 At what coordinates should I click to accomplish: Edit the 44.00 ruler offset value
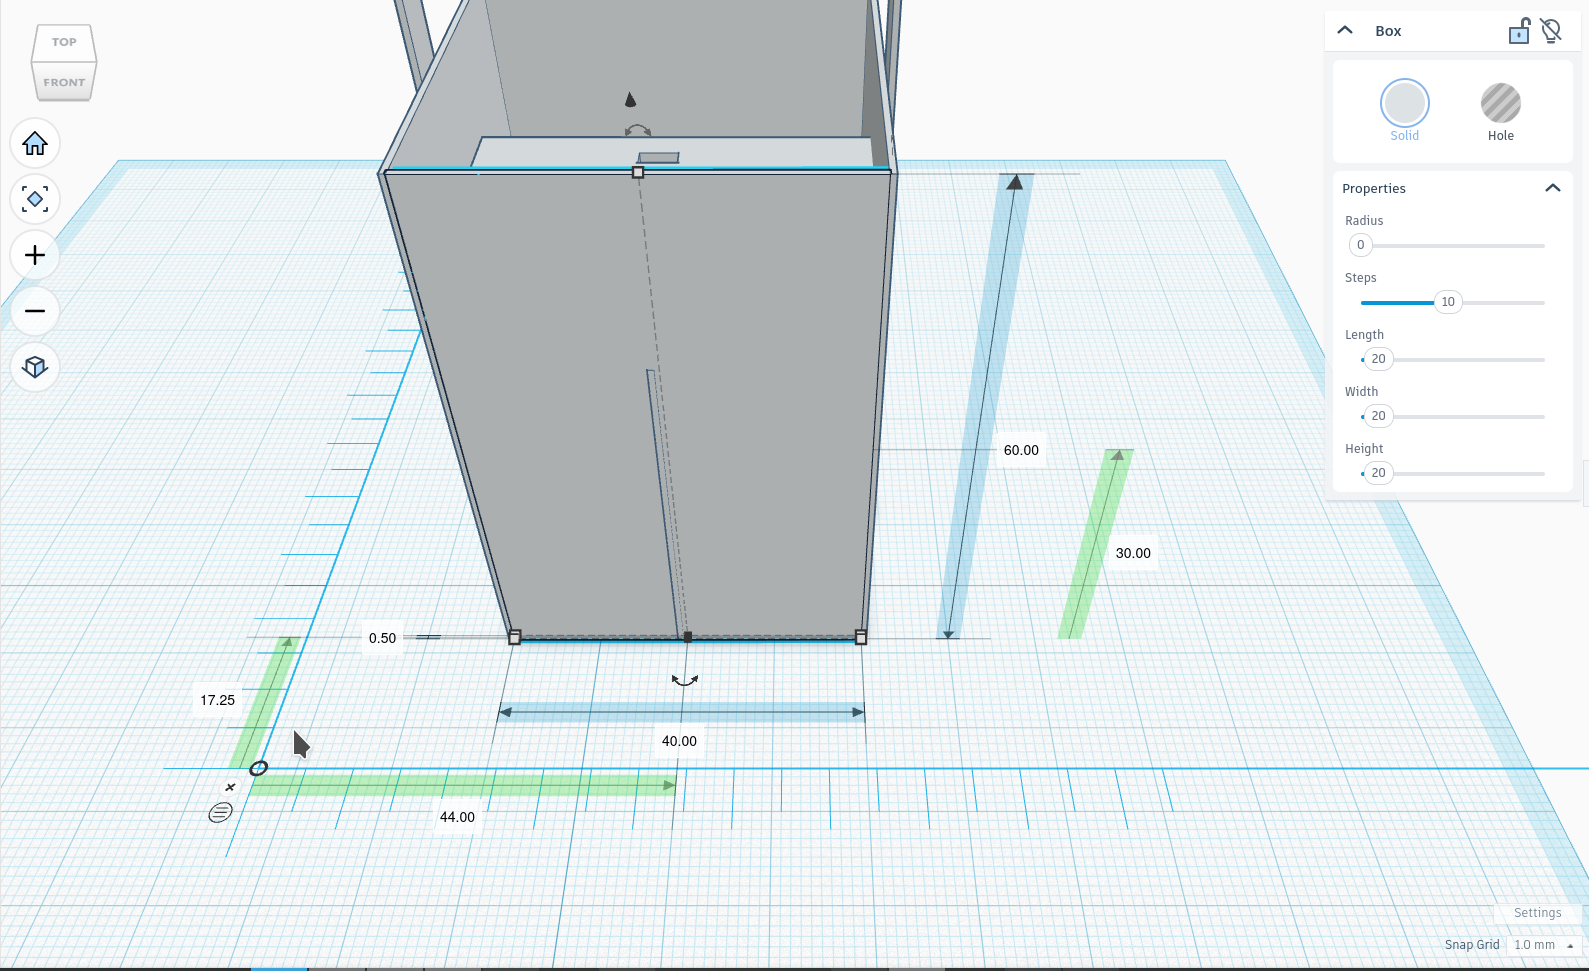[457, 817]
